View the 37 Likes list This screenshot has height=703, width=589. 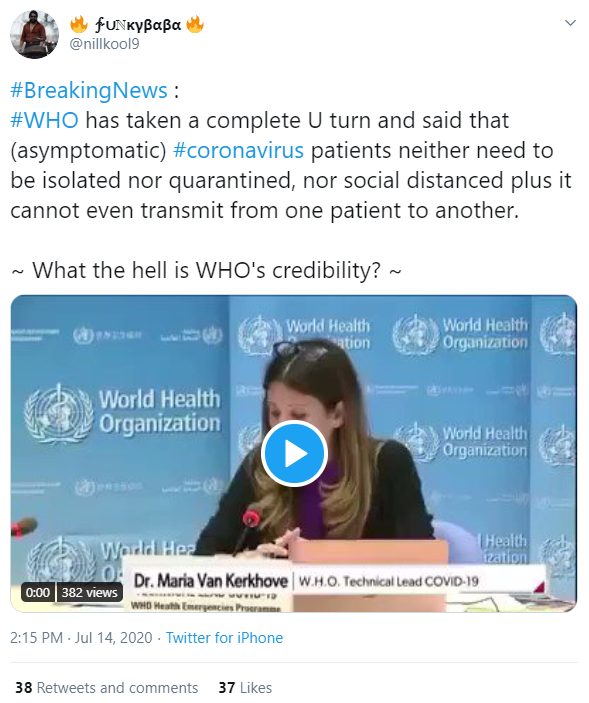tap(245, 687)
